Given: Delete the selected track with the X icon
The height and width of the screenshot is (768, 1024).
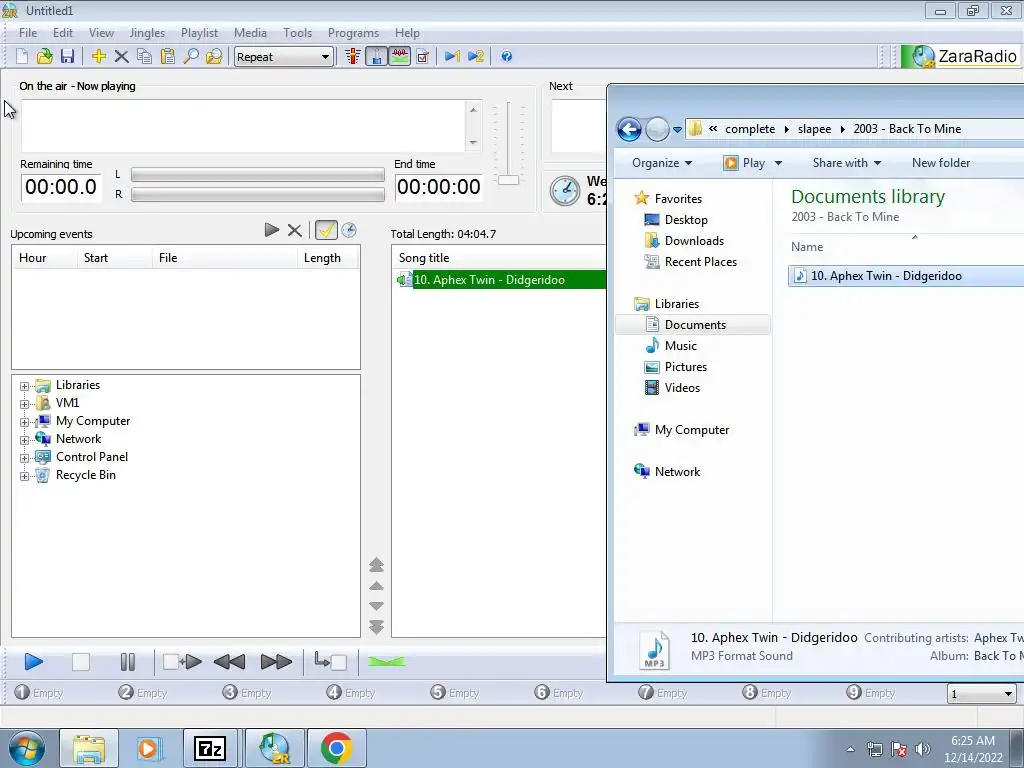Looking at the screenshot, I should (121, 56).
